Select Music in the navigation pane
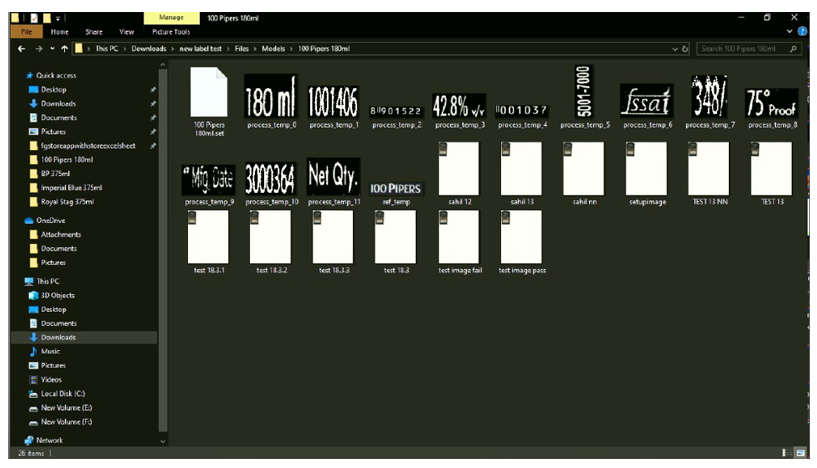The image size is (817, 468). (50, 351)
